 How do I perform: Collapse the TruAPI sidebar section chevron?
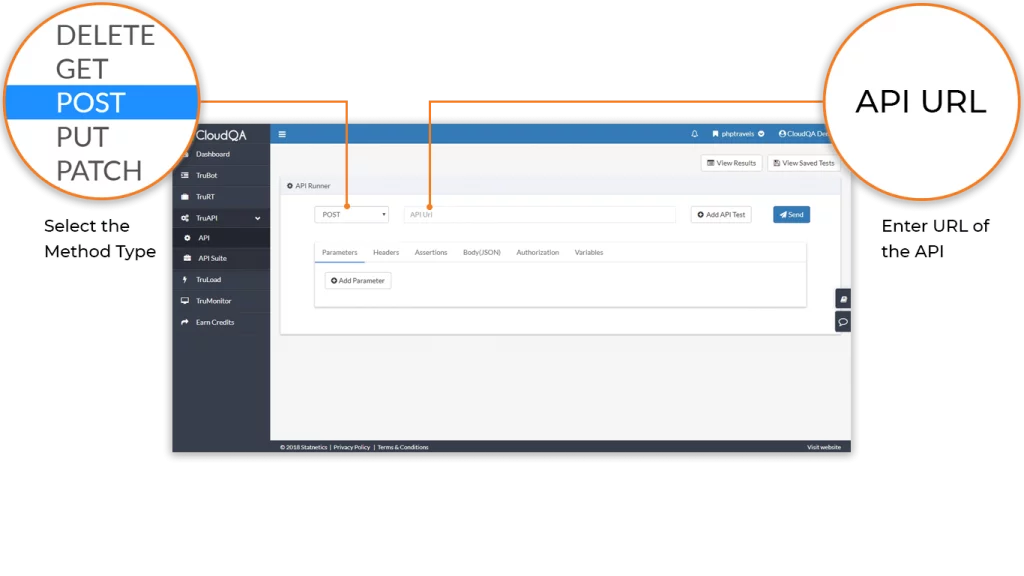[258, 218]
